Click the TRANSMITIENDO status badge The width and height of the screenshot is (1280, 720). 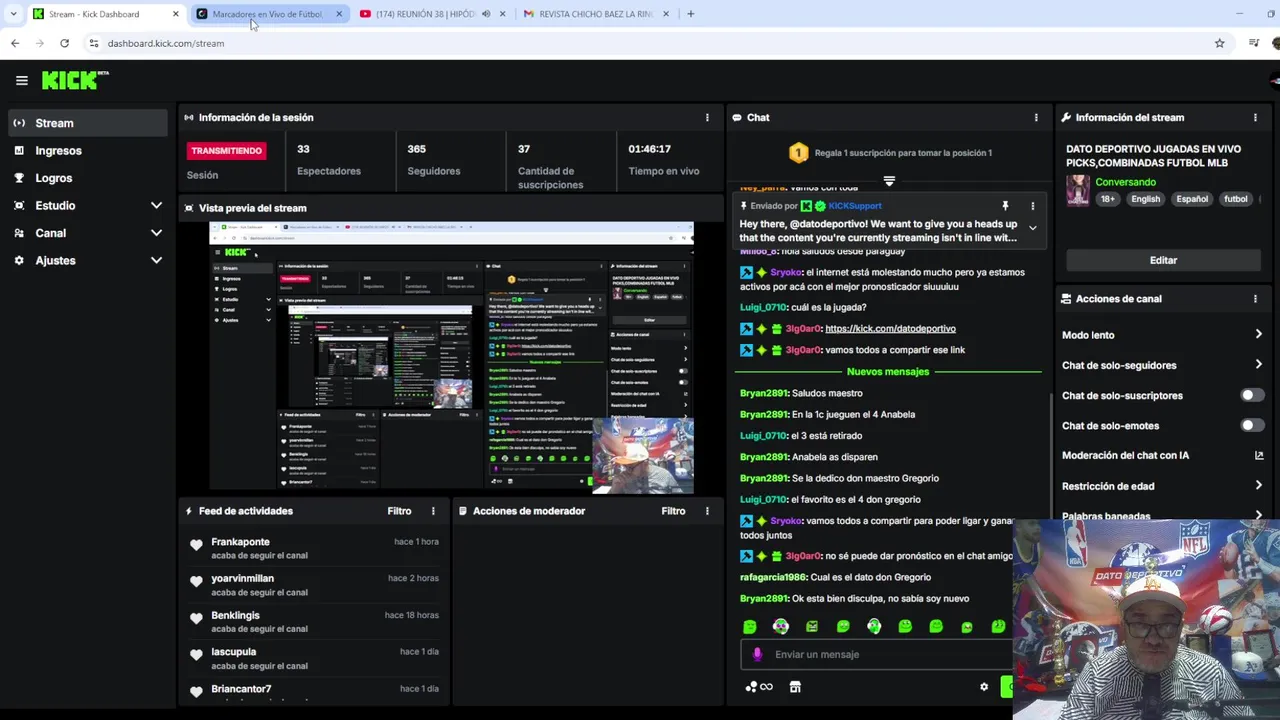click(226, 151)
